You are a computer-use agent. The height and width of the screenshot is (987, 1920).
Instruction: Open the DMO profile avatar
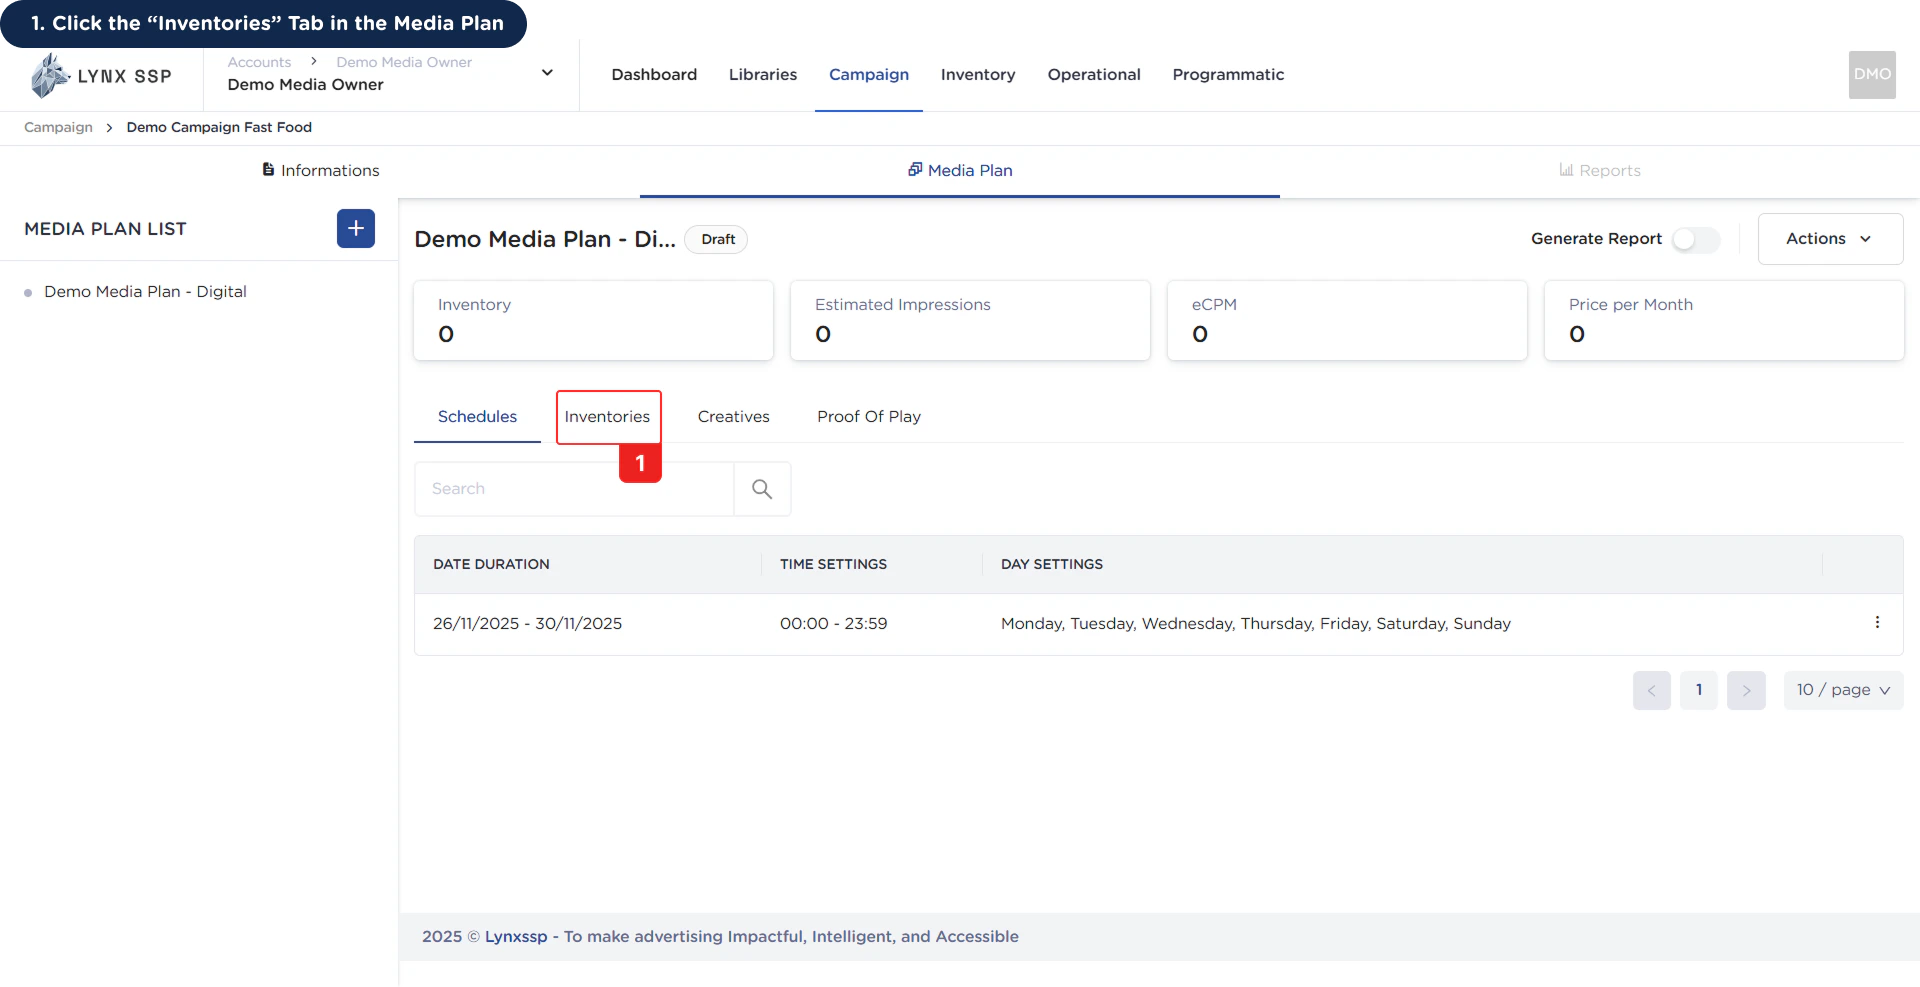click(x=1872, y=75)
